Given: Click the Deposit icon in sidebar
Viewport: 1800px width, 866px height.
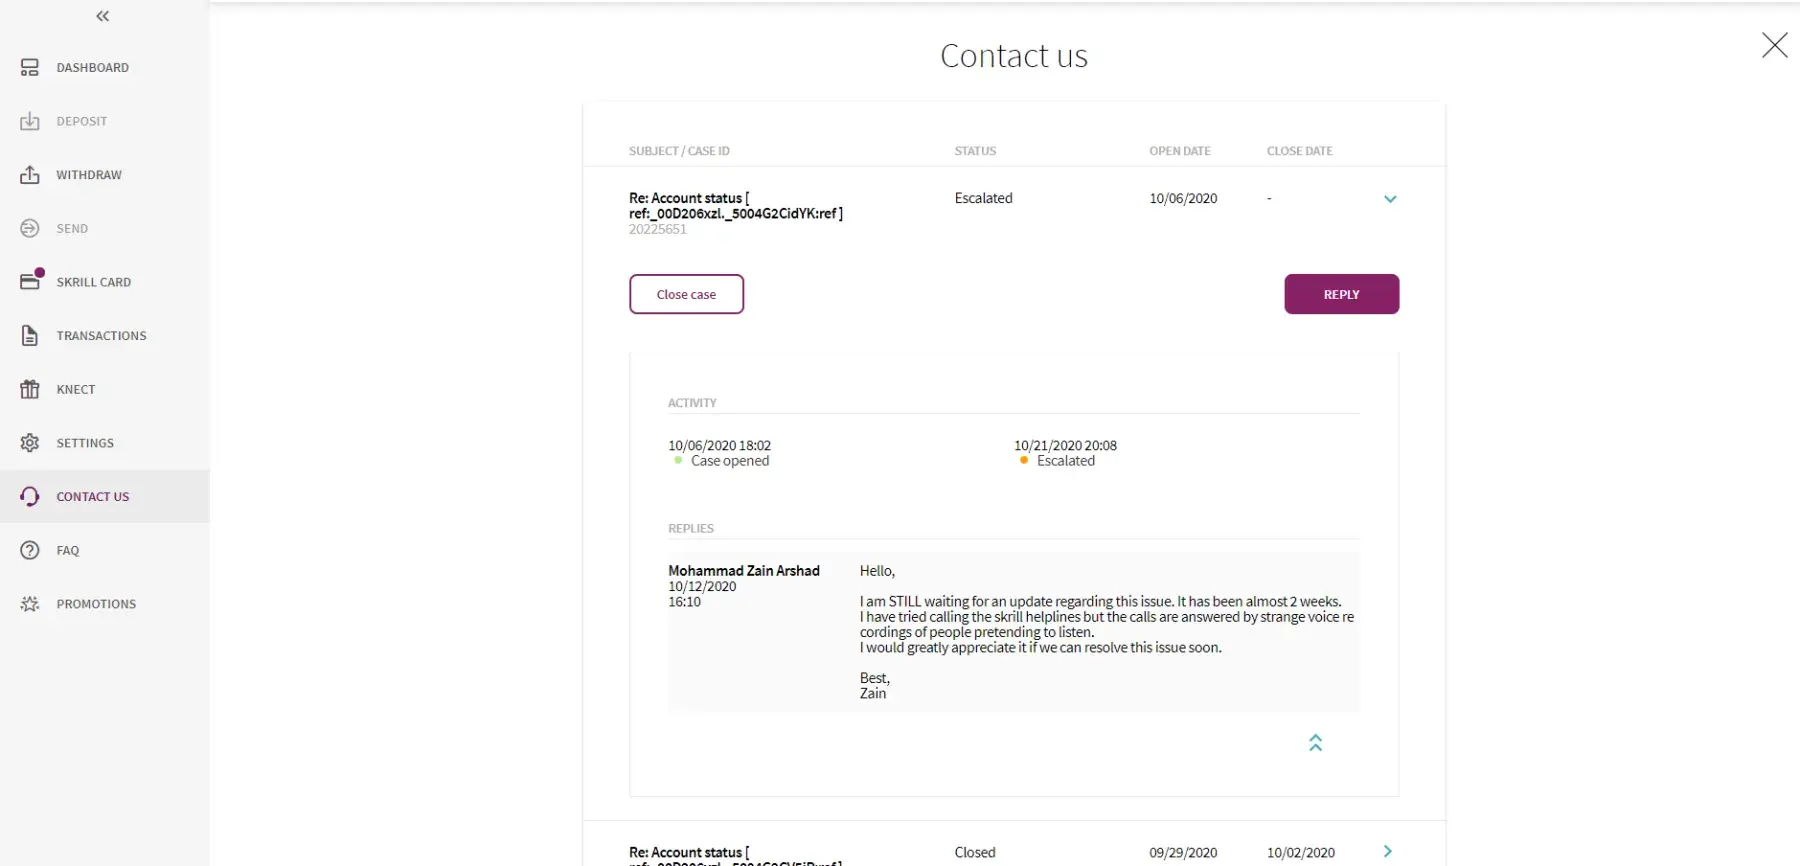Looking at the screenshot, I should tap(30, 121).
